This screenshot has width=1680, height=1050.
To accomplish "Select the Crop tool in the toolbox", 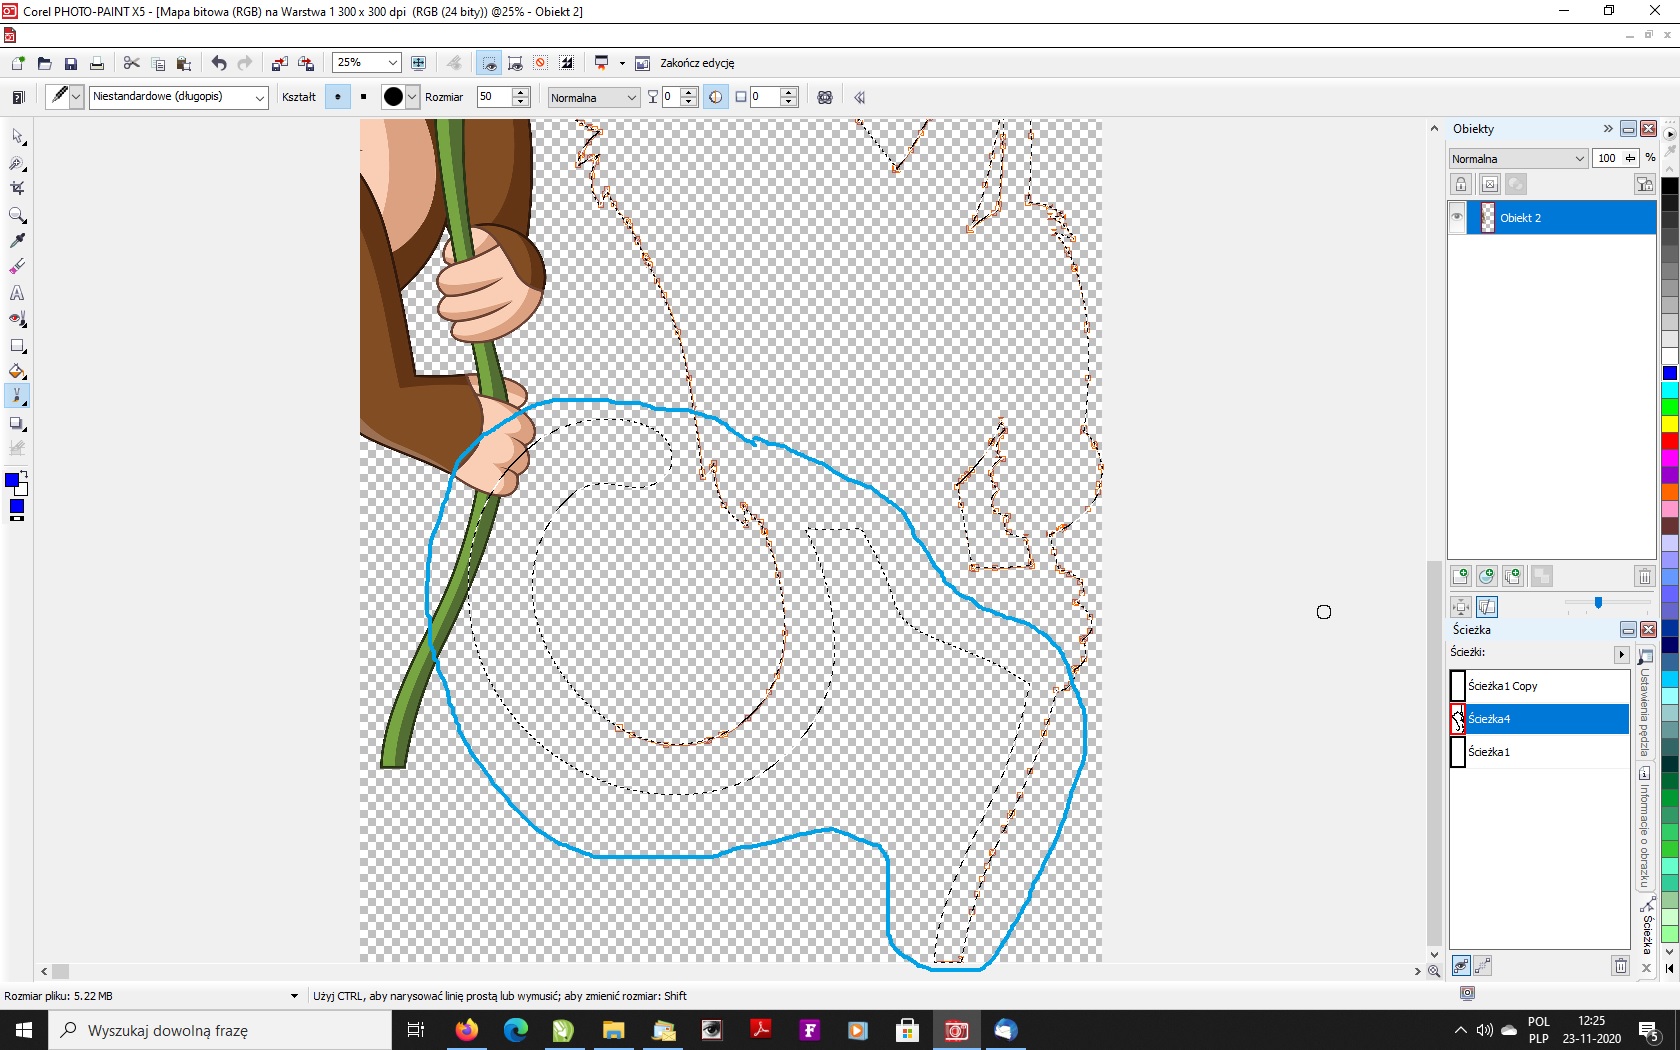I will 17,188.
